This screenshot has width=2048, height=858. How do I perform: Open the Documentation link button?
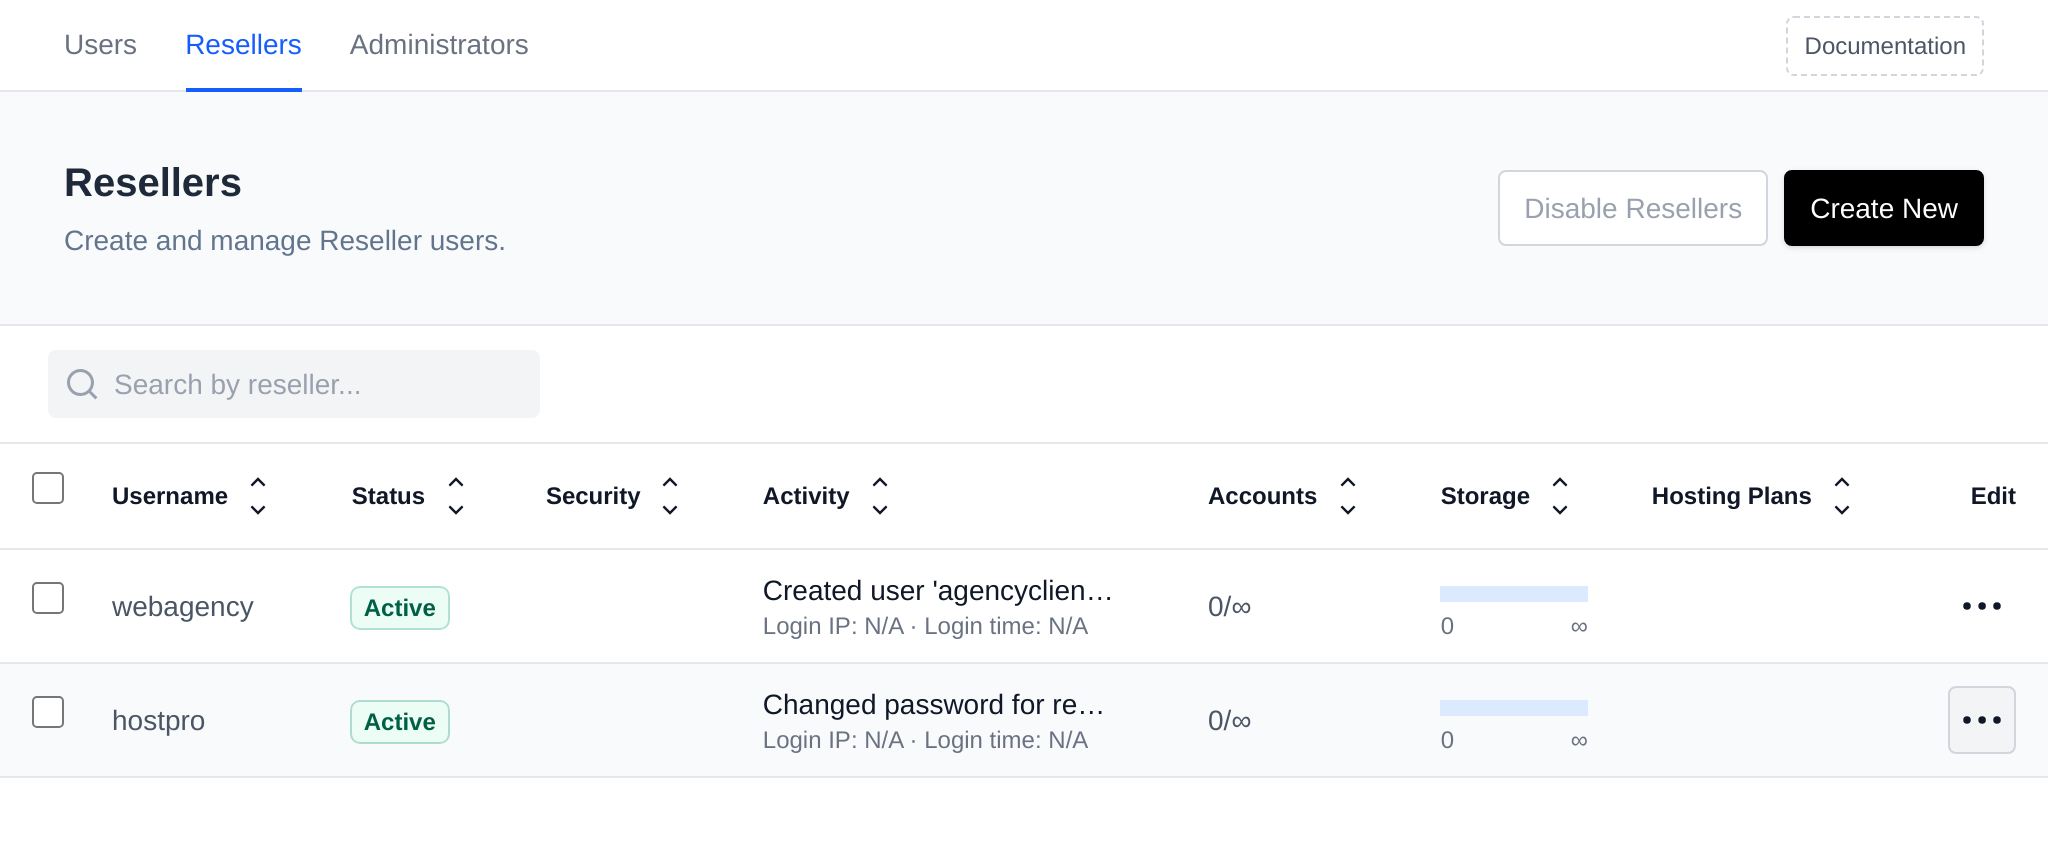click(1885, 46)
